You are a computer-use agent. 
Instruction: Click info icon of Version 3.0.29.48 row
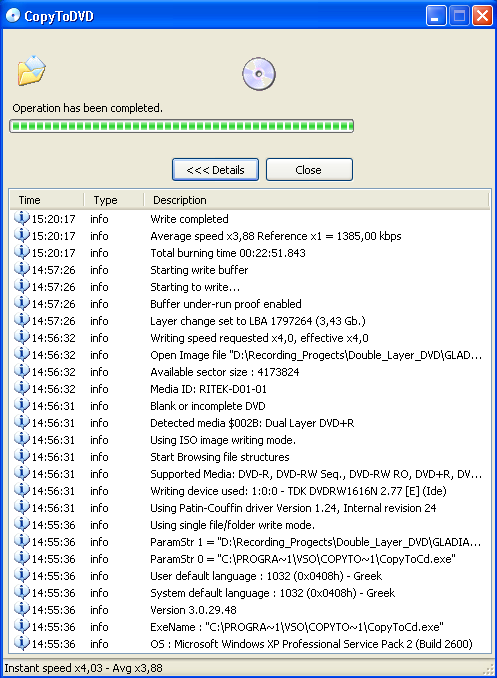point(22,609)
